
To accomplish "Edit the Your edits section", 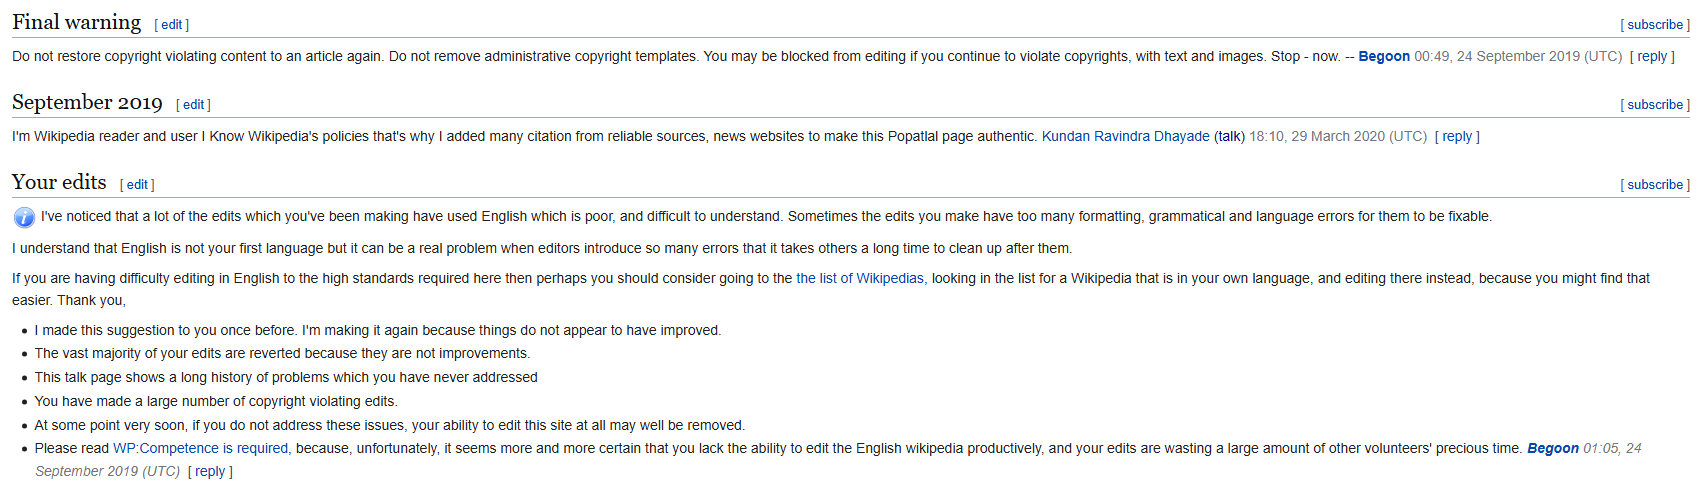I will (137, 185).
